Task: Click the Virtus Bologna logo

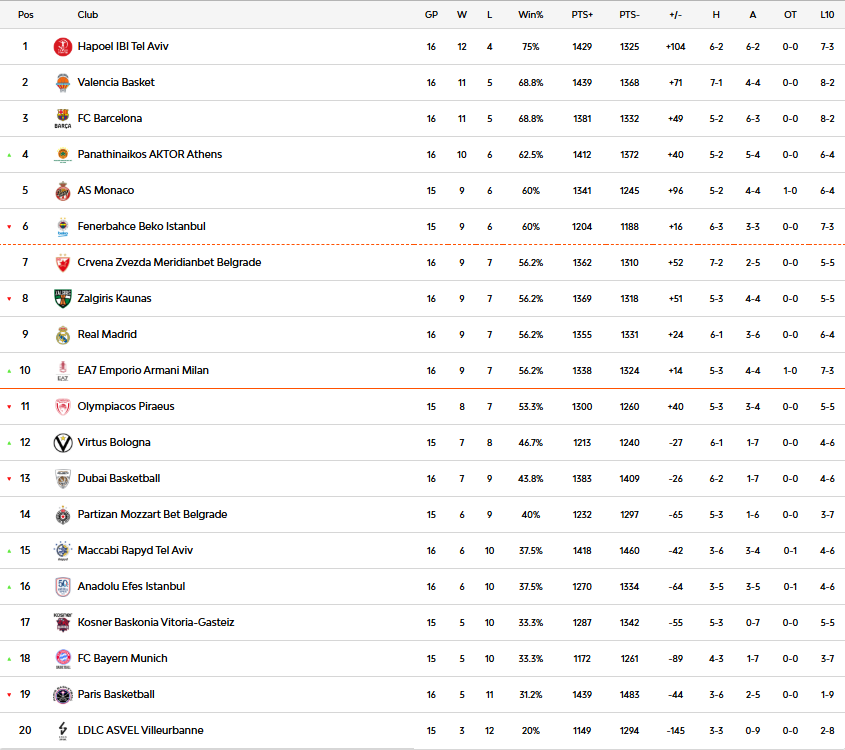Action: [x=63, y=443]
